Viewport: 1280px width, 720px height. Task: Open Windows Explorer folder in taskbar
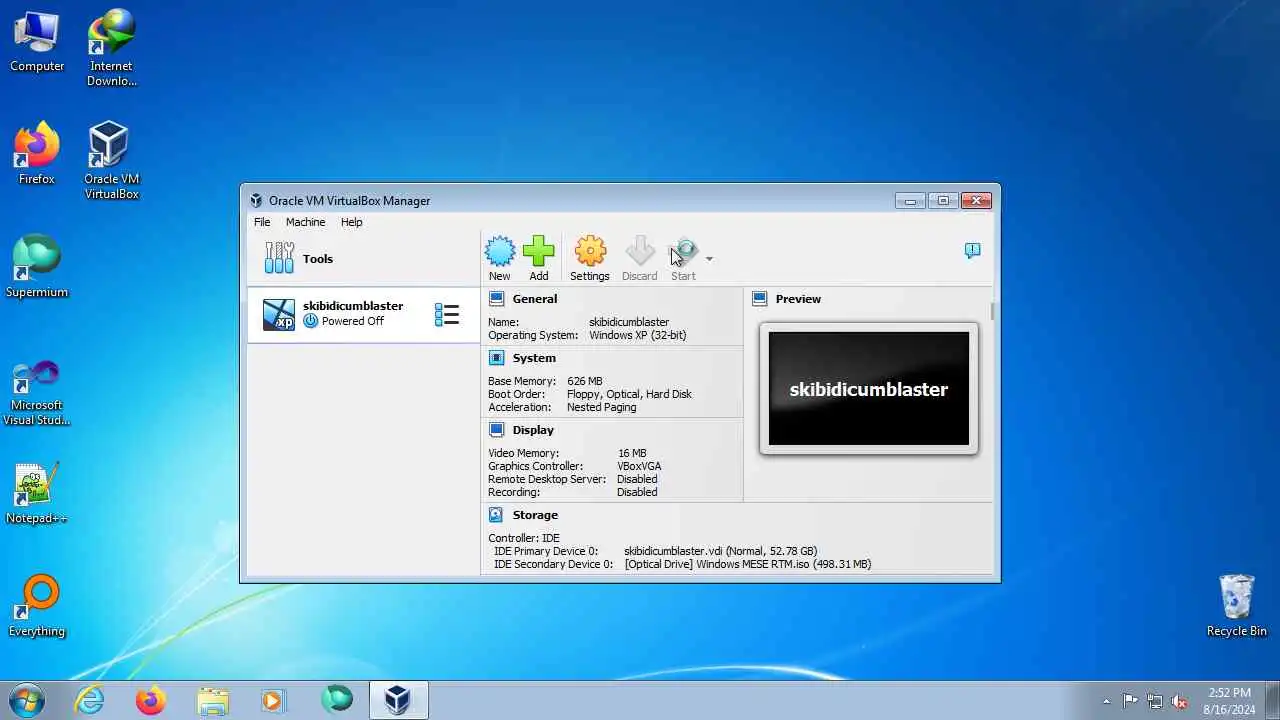213,700
